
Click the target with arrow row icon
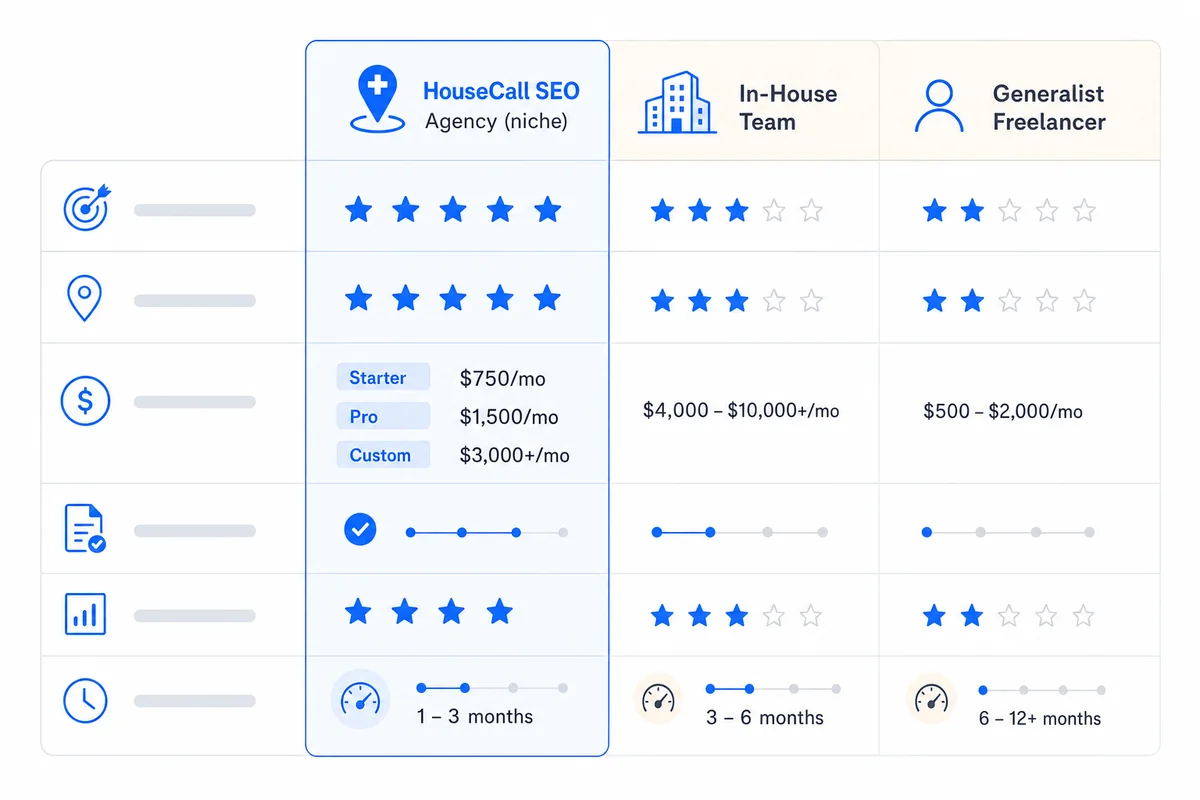86,208
